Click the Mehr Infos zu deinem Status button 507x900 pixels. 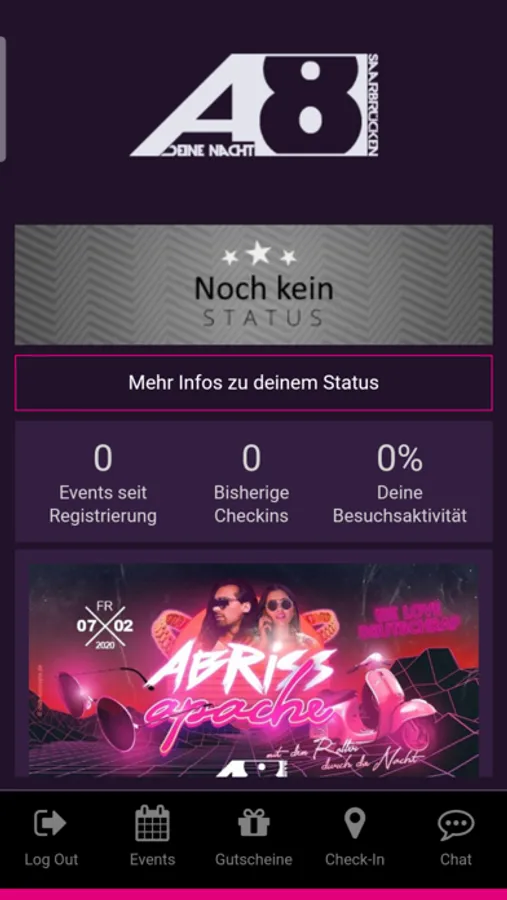[254, 383]
